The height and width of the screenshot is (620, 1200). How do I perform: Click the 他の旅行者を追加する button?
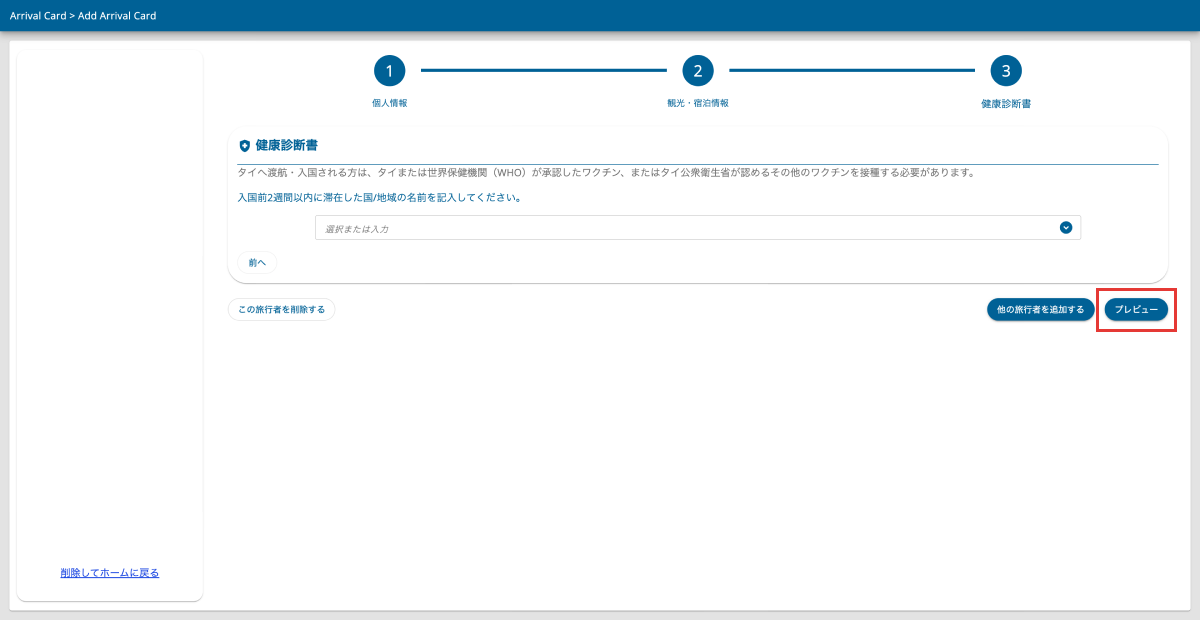pos(1040,310)
